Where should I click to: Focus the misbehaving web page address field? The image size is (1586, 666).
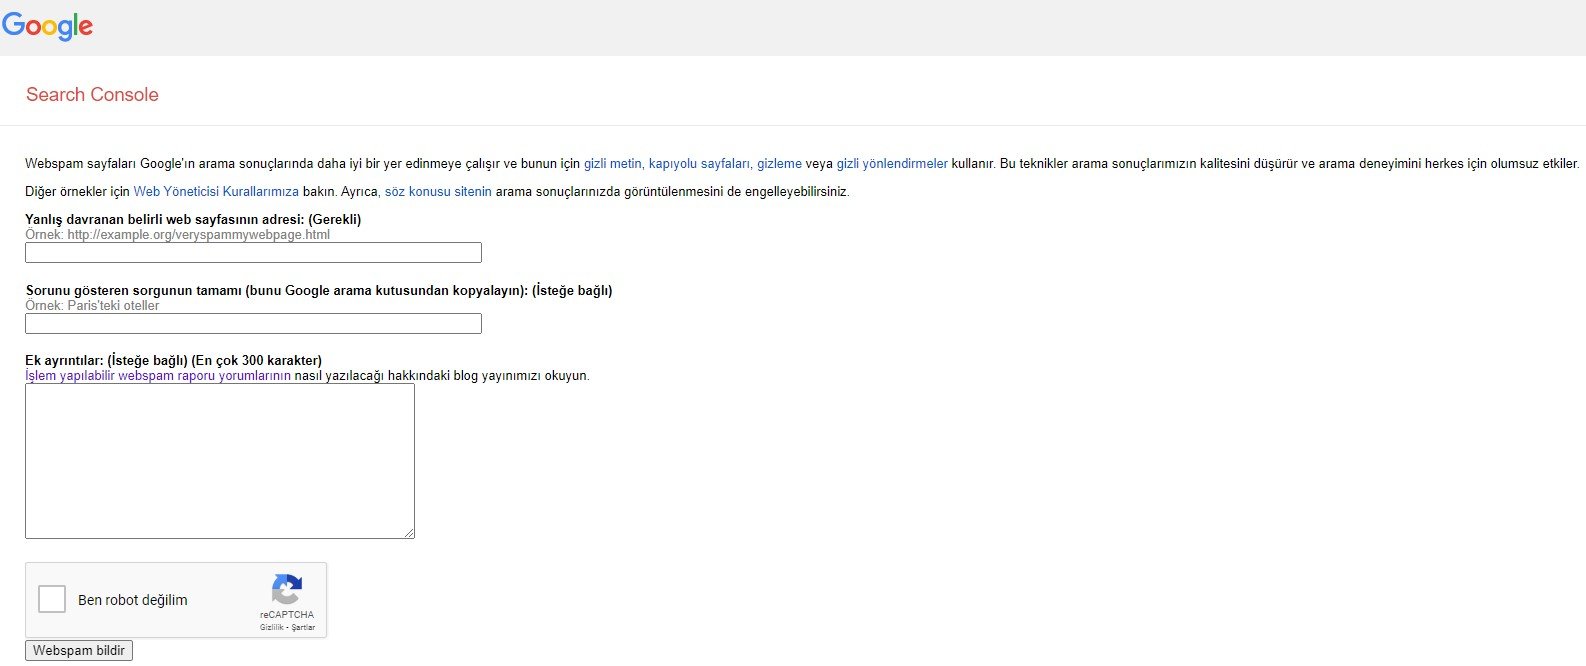253,252
